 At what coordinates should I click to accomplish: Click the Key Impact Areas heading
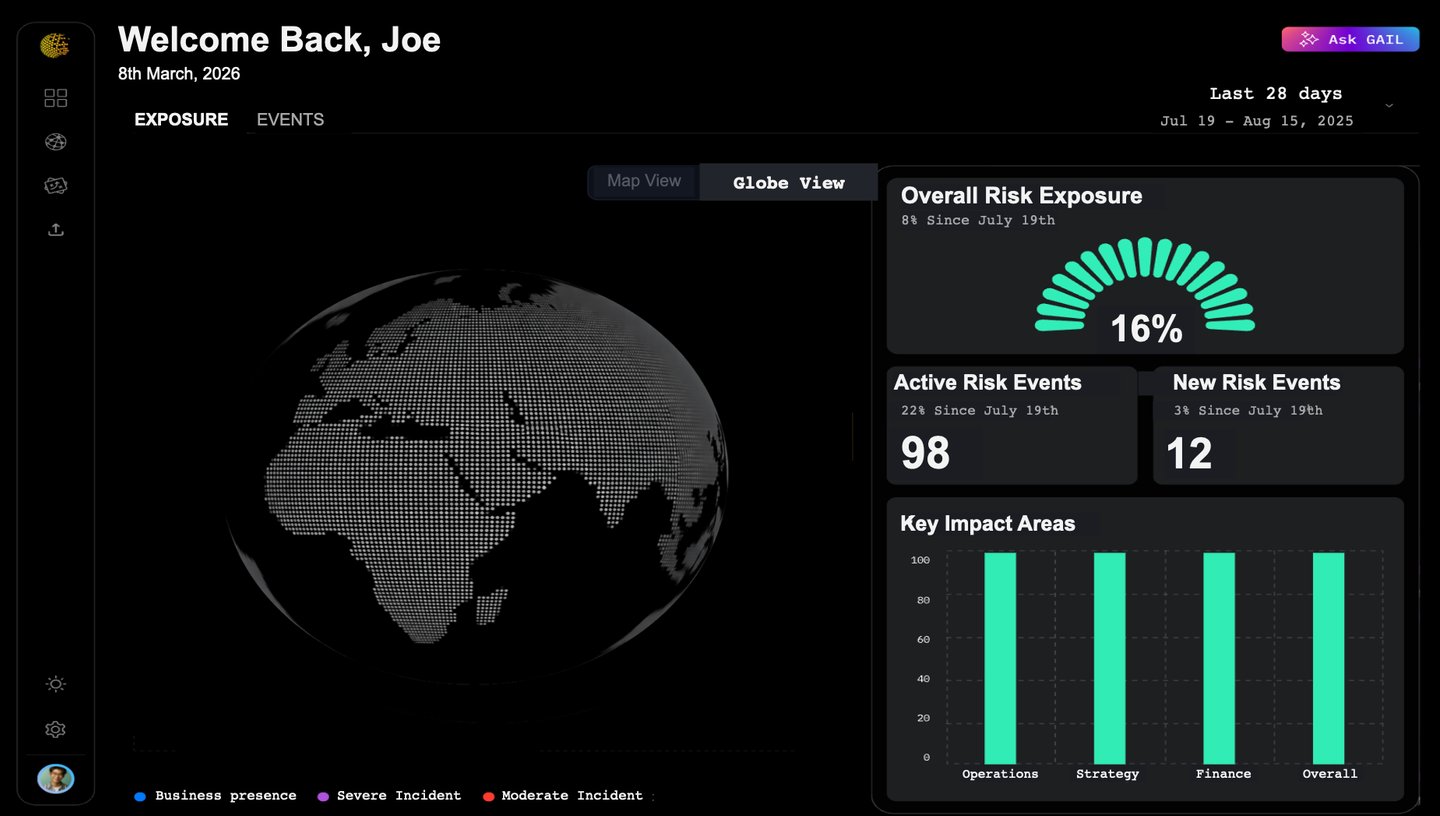pos(988,524)
